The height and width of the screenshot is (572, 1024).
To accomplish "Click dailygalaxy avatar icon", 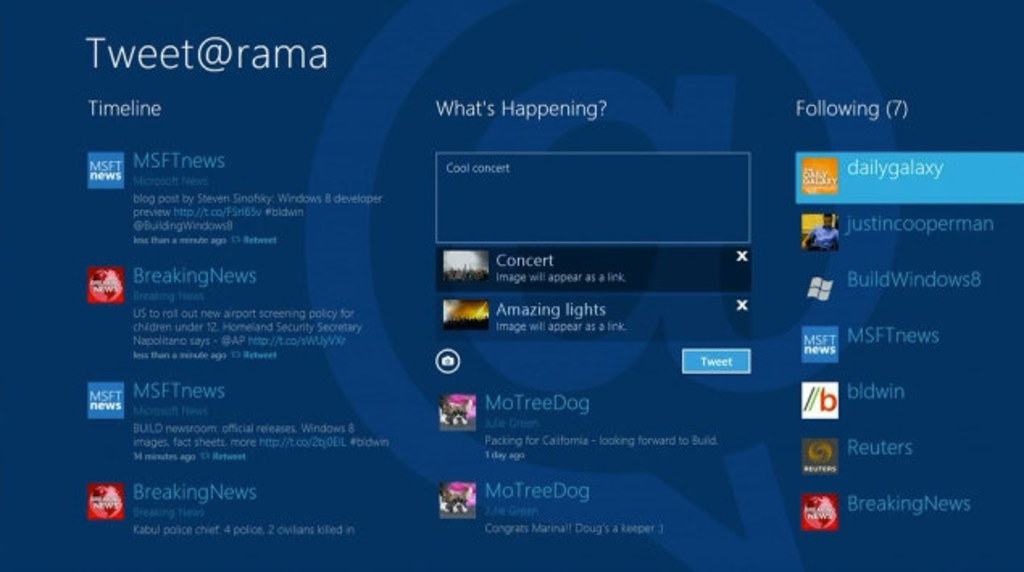I will [x=820, y=176].
